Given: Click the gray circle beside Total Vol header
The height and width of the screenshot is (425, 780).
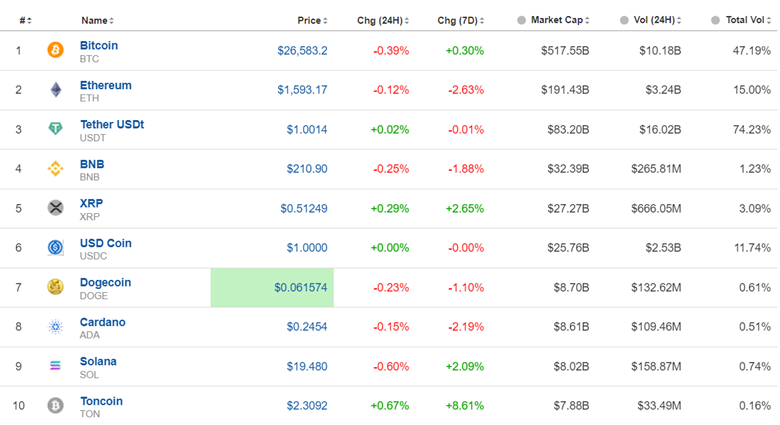Looking at the screenshot, I should [x=715, y=20].
